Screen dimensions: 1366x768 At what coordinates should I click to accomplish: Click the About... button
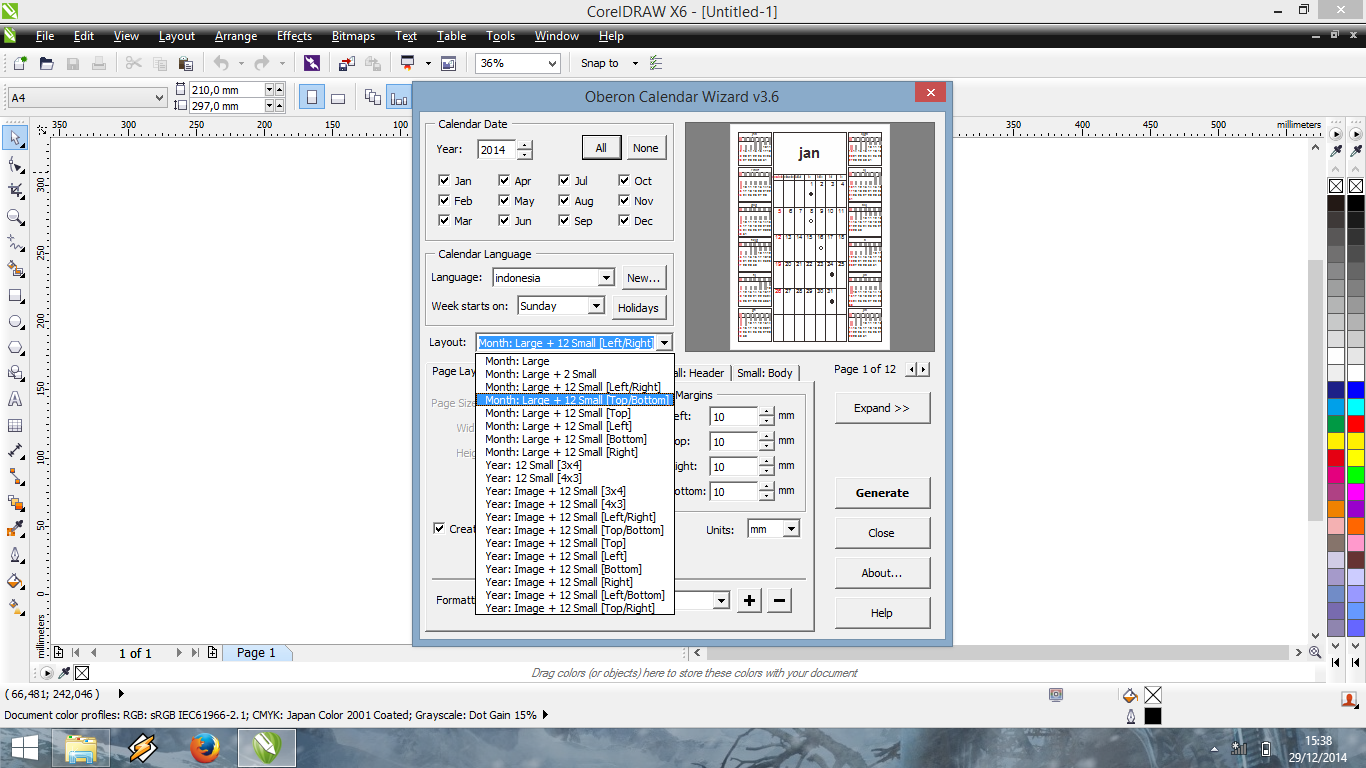coord(882,573)
